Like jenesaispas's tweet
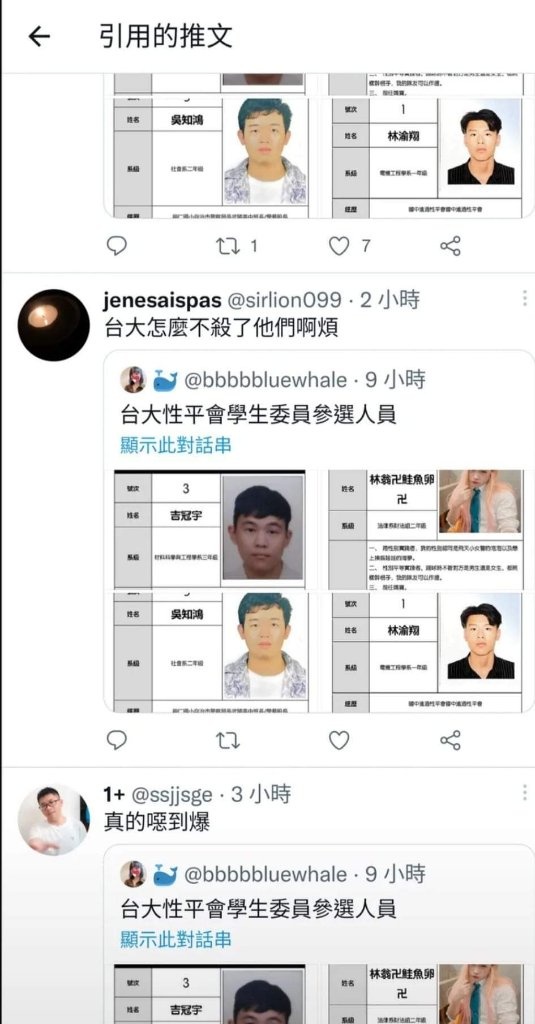535x1024 pixels. tap(338, 740)
